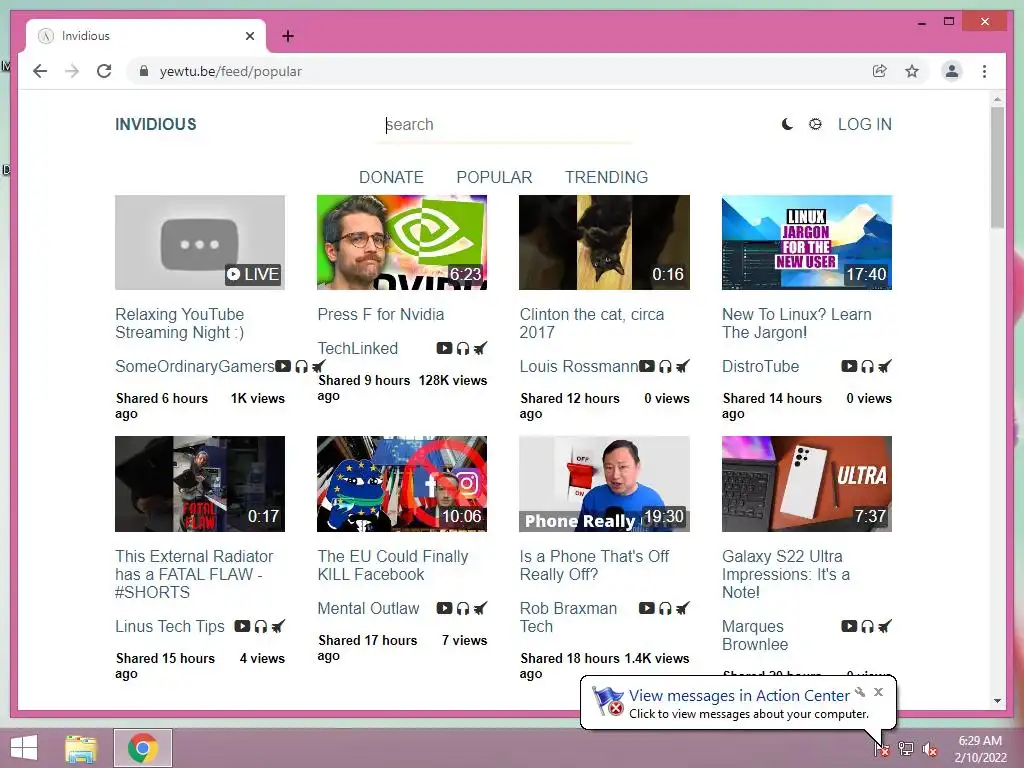This screenshot has height=768, width=1024.
Task: Go back in Chrome
Action: tap(40, 71)
